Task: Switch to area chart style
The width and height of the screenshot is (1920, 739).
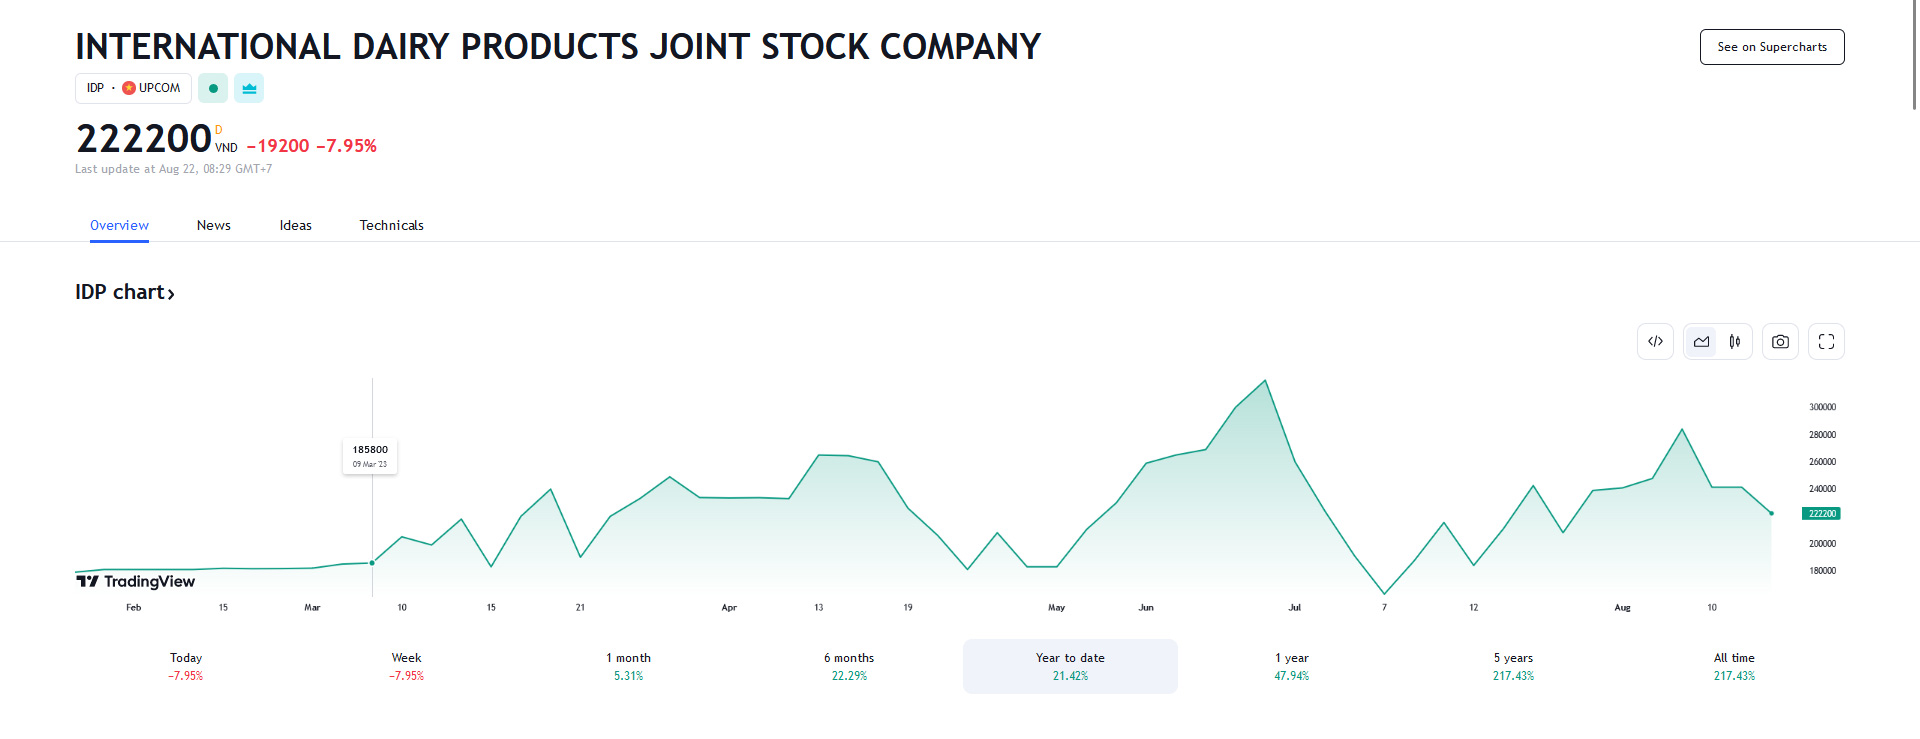Action: pos(1701,342)
